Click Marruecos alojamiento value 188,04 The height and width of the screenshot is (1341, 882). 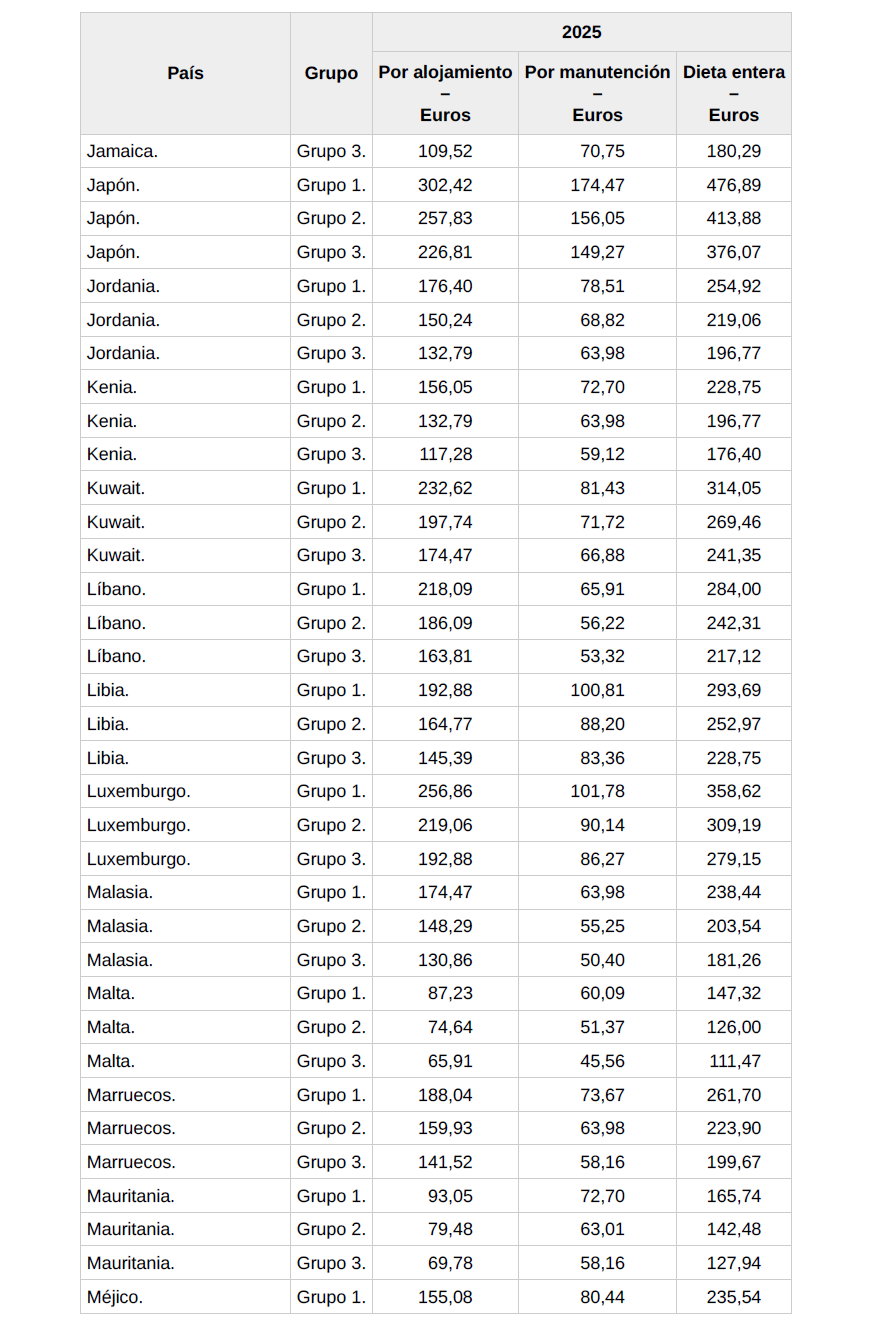[445, 1095]
